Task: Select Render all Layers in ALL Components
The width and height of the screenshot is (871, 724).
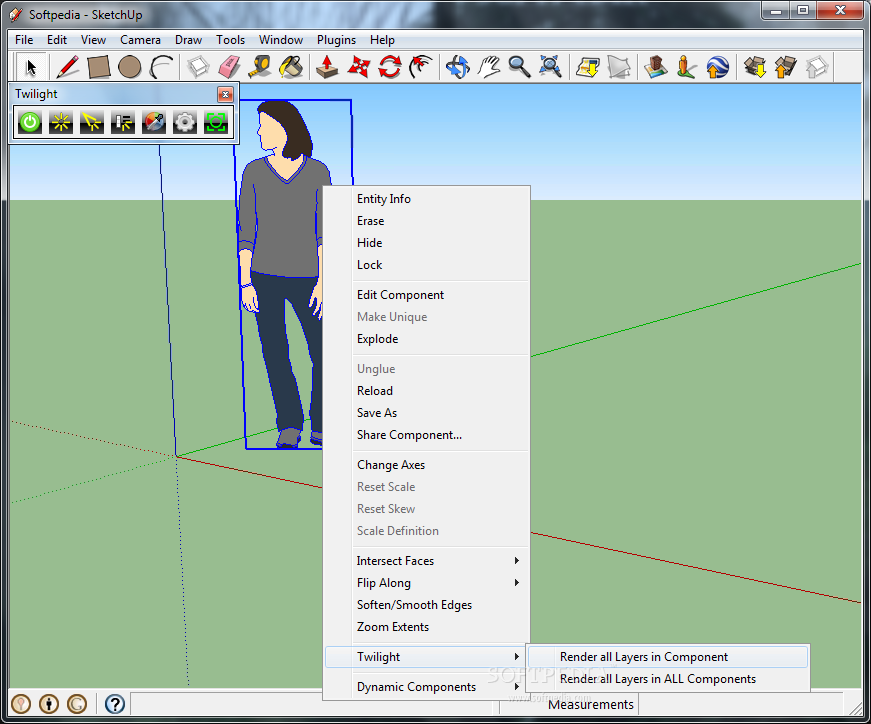Action: pyautogui.click(x=668, y=679)
